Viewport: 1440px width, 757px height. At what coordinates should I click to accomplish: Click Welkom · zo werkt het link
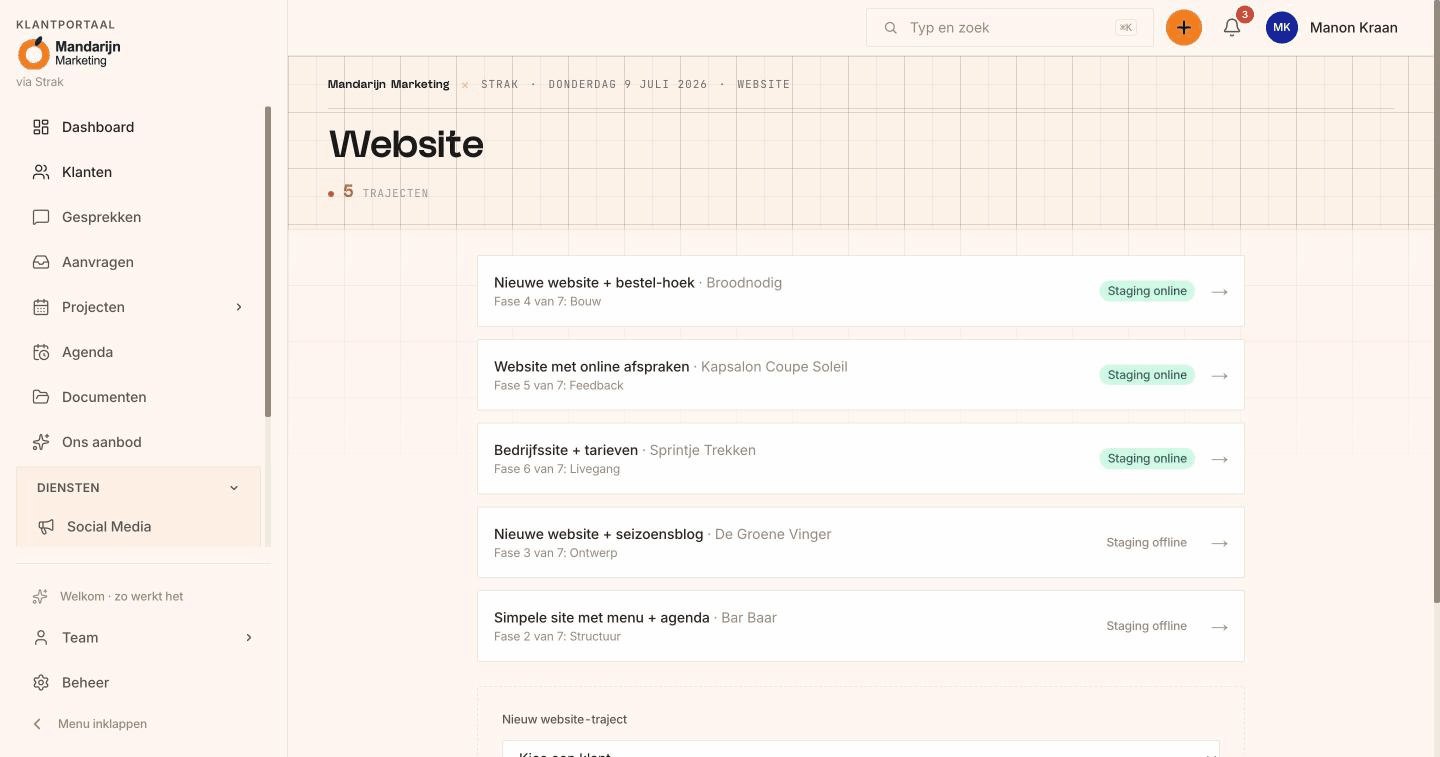click(x=122, y=597)
